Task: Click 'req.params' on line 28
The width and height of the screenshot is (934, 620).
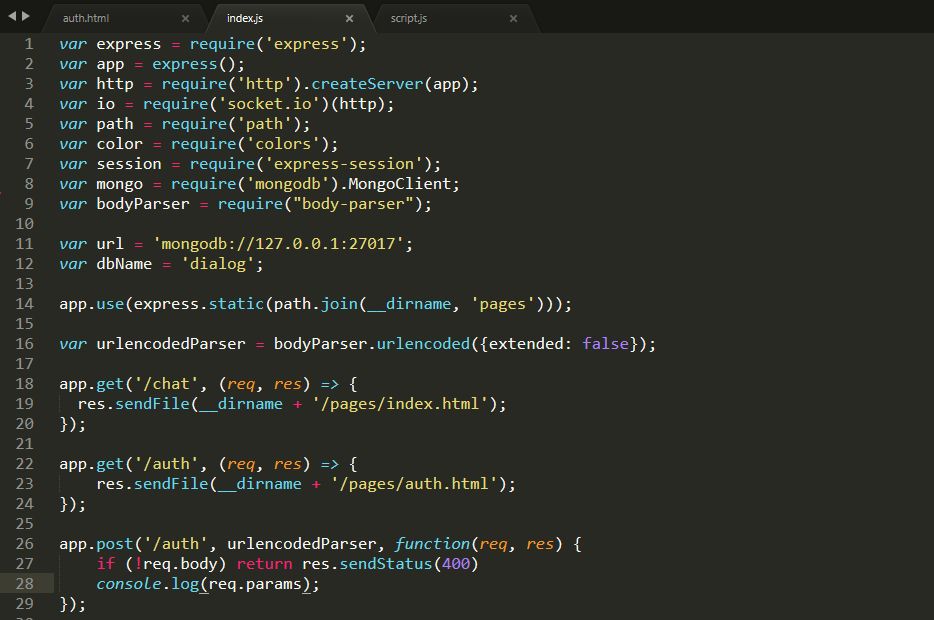Action: tap(255, 584)
